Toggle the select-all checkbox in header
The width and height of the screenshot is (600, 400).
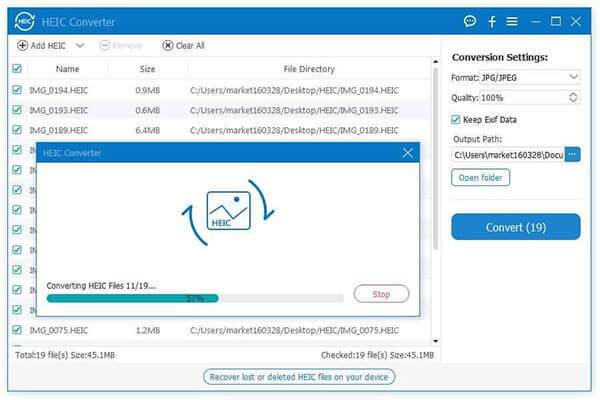click(17, 69)
